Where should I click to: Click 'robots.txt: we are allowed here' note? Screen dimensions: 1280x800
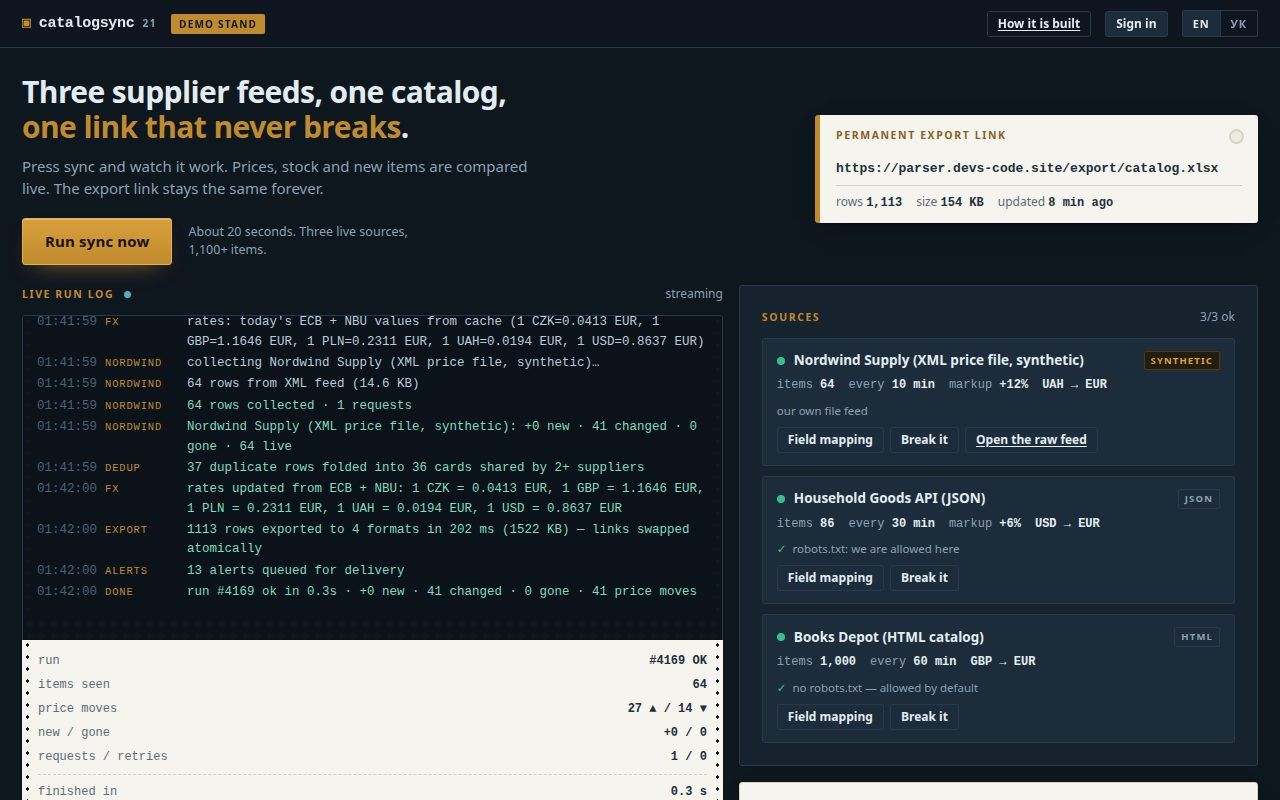tap(868, 549)
